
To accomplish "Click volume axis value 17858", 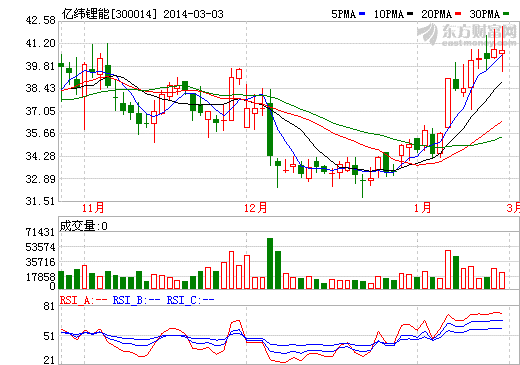I will coord(40,277).
